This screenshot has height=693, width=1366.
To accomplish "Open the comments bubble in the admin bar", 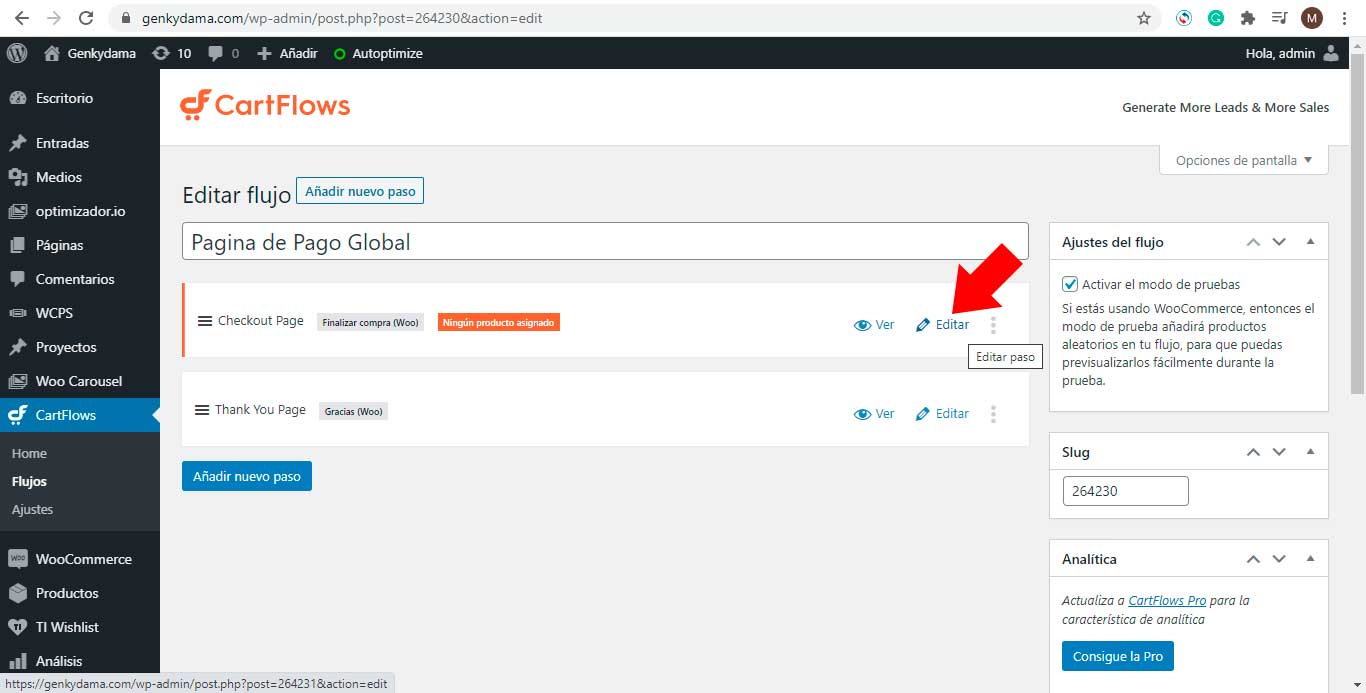I will click(224, 53).
